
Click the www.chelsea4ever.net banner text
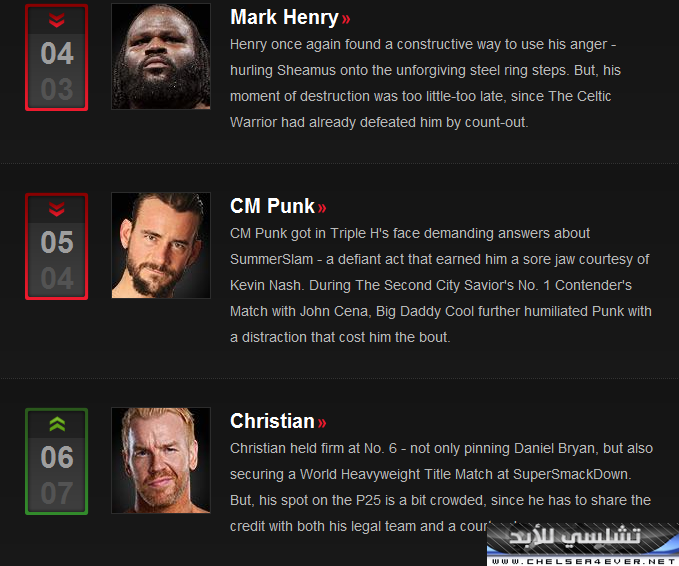585,561
